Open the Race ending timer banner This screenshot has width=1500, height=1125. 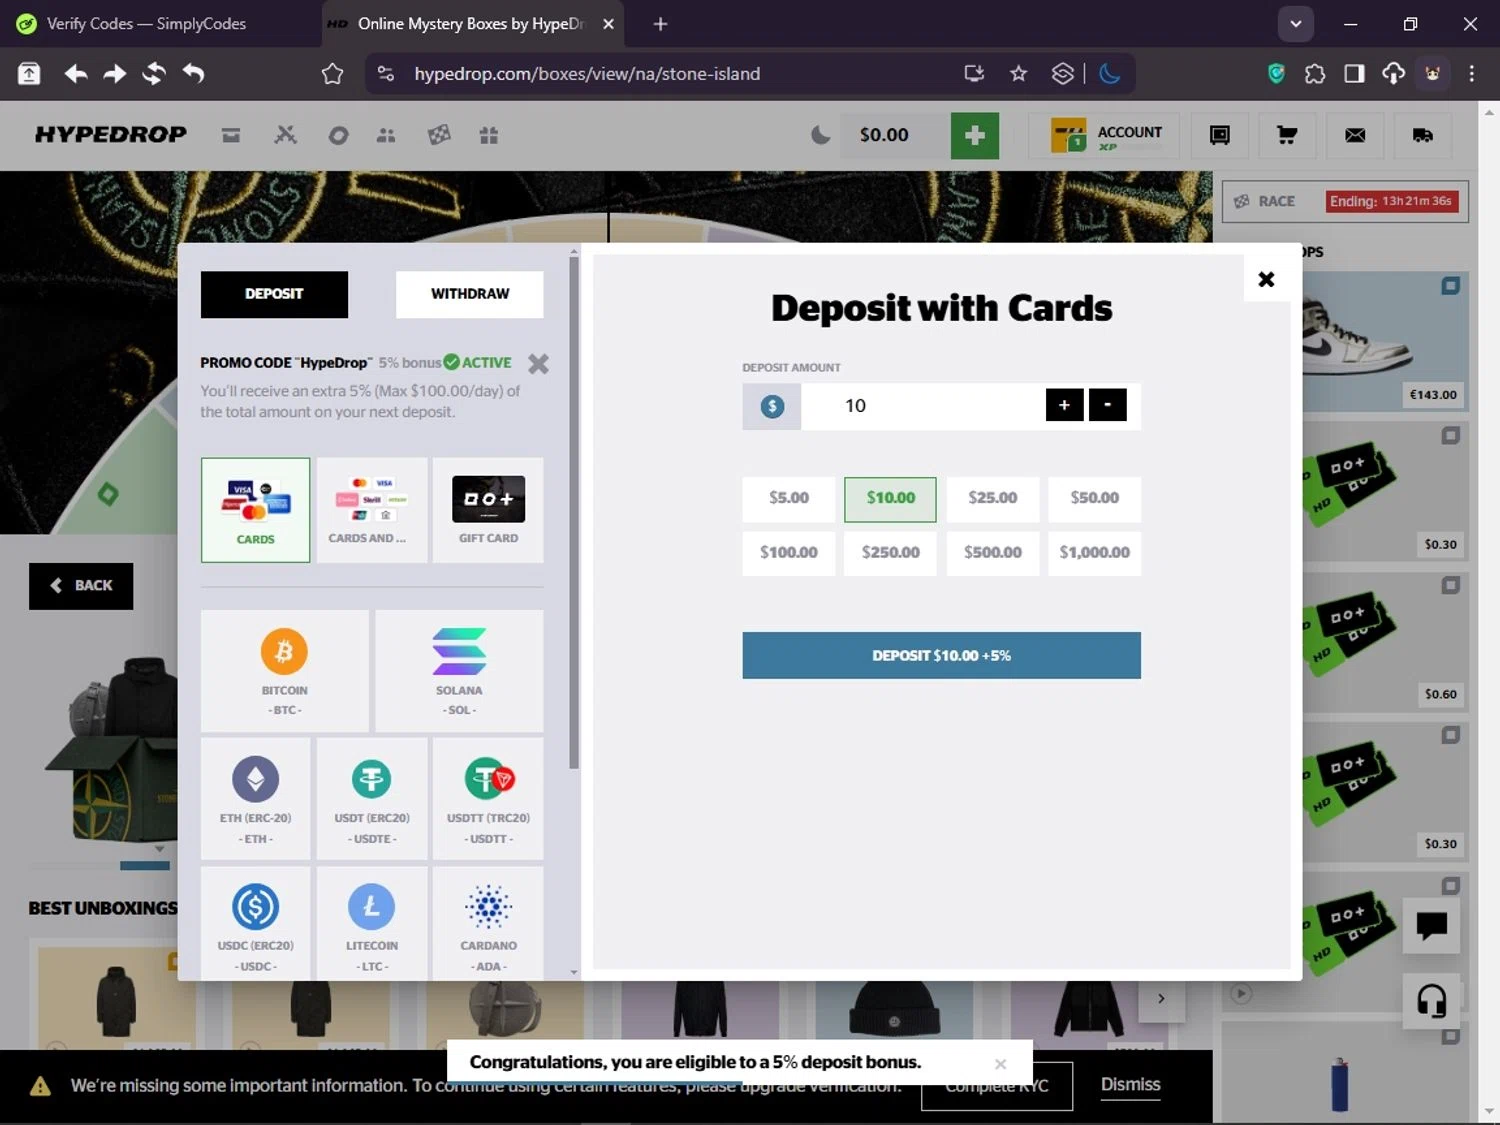click(1345, 201)
